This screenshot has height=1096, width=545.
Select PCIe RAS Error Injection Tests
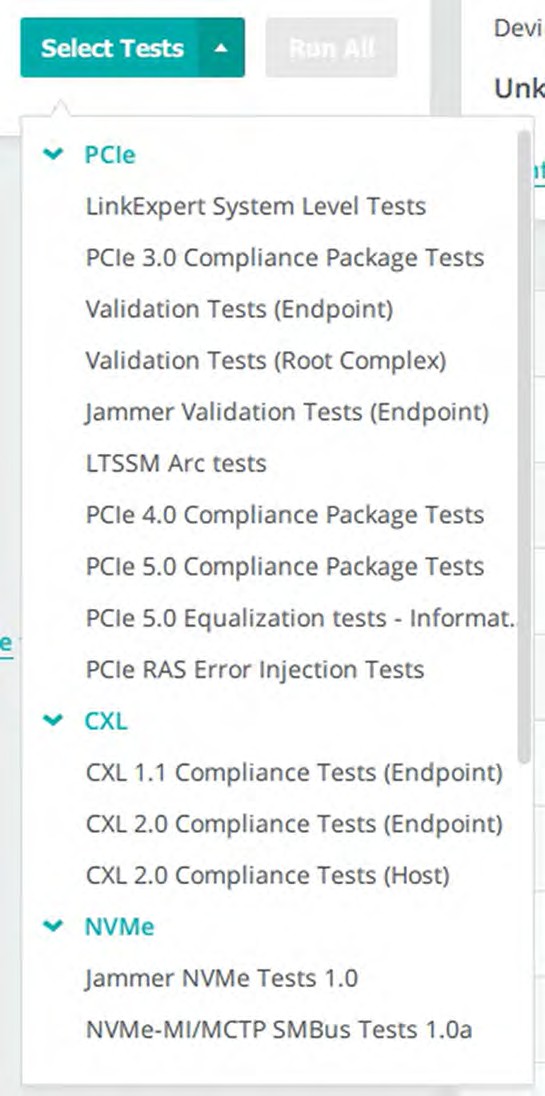(255, 670)
